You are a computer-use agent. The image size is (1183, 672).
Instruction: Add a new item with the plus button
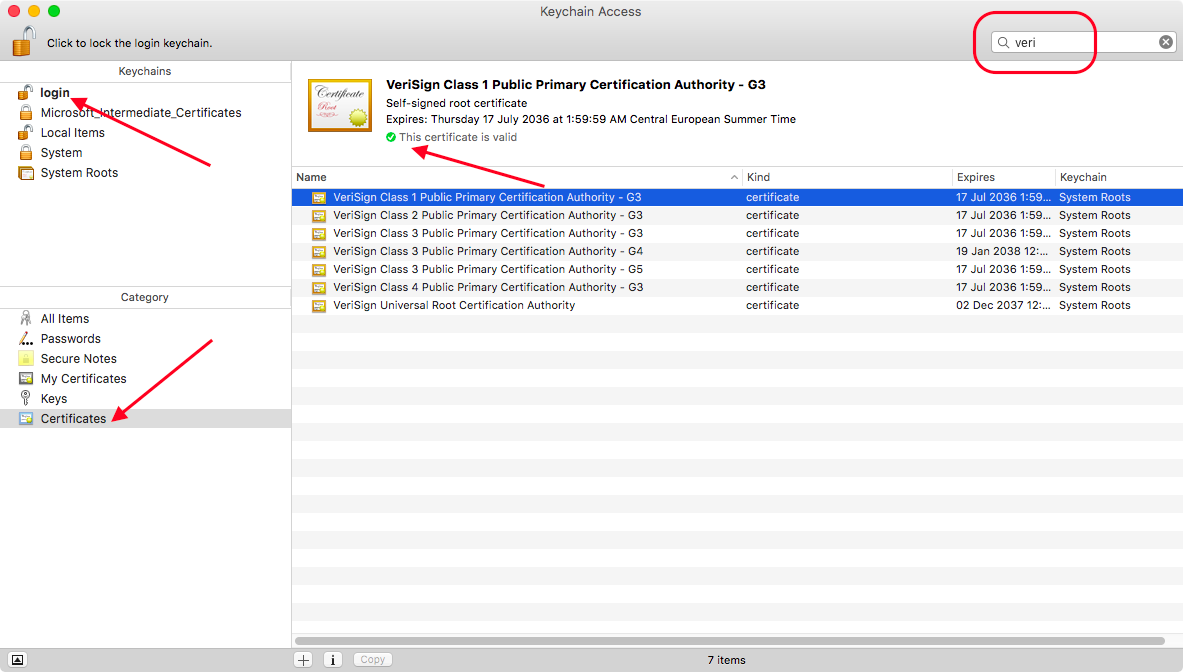(303, 660)
